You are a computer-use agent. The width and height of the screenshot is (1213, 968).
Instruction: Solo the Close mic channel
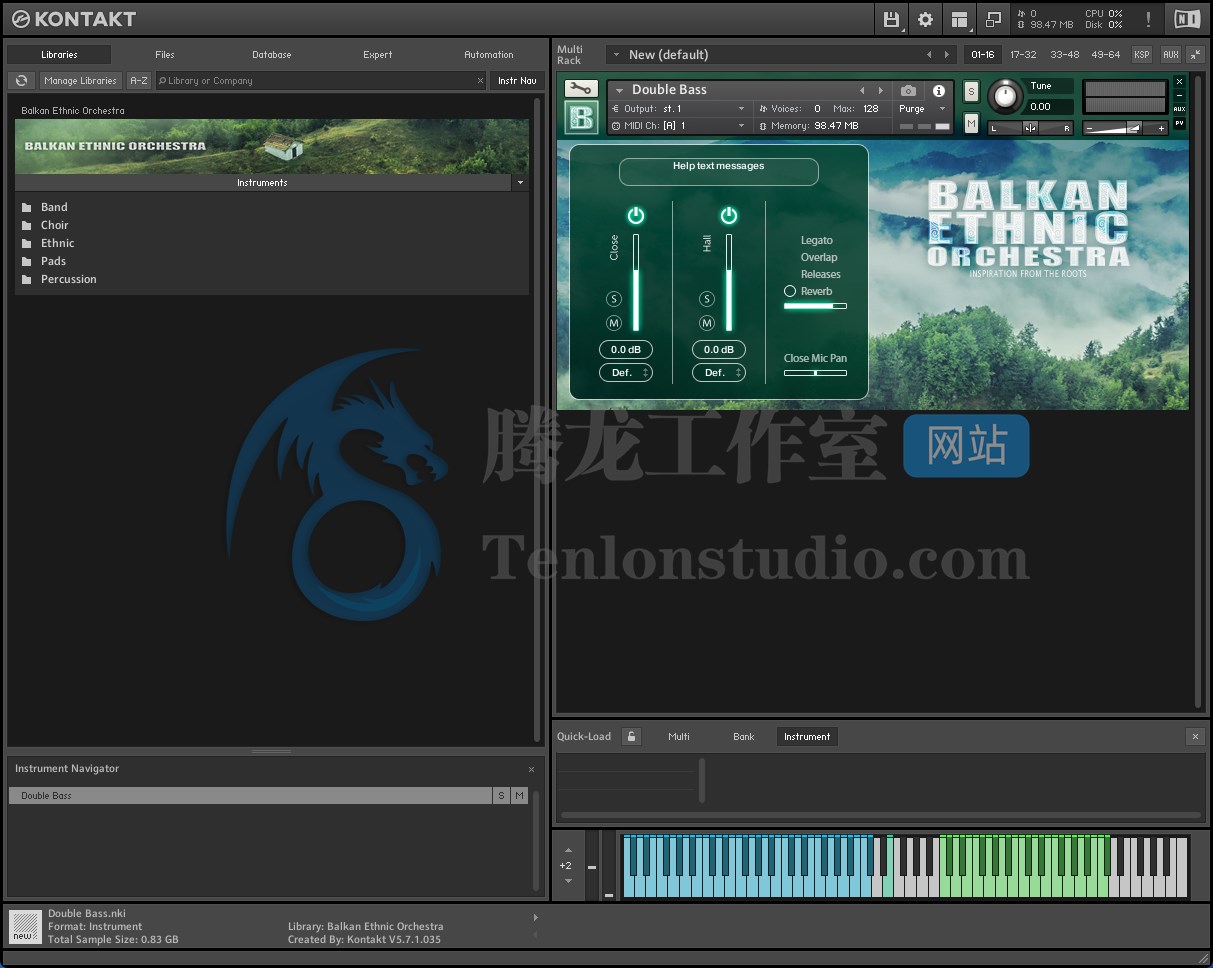(x=614, y=299)
